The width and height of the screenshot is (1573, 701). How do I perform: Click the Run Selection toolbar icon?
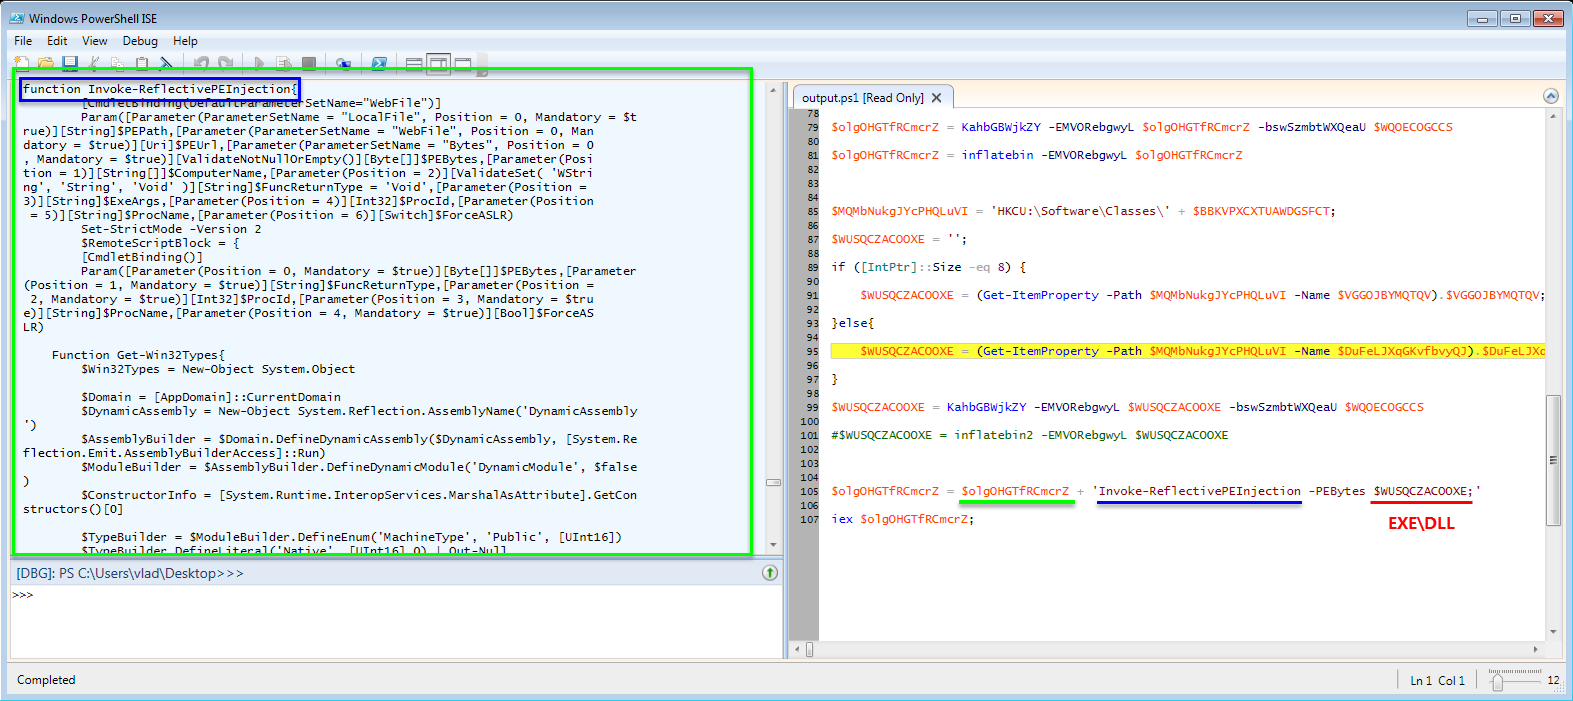284,64
